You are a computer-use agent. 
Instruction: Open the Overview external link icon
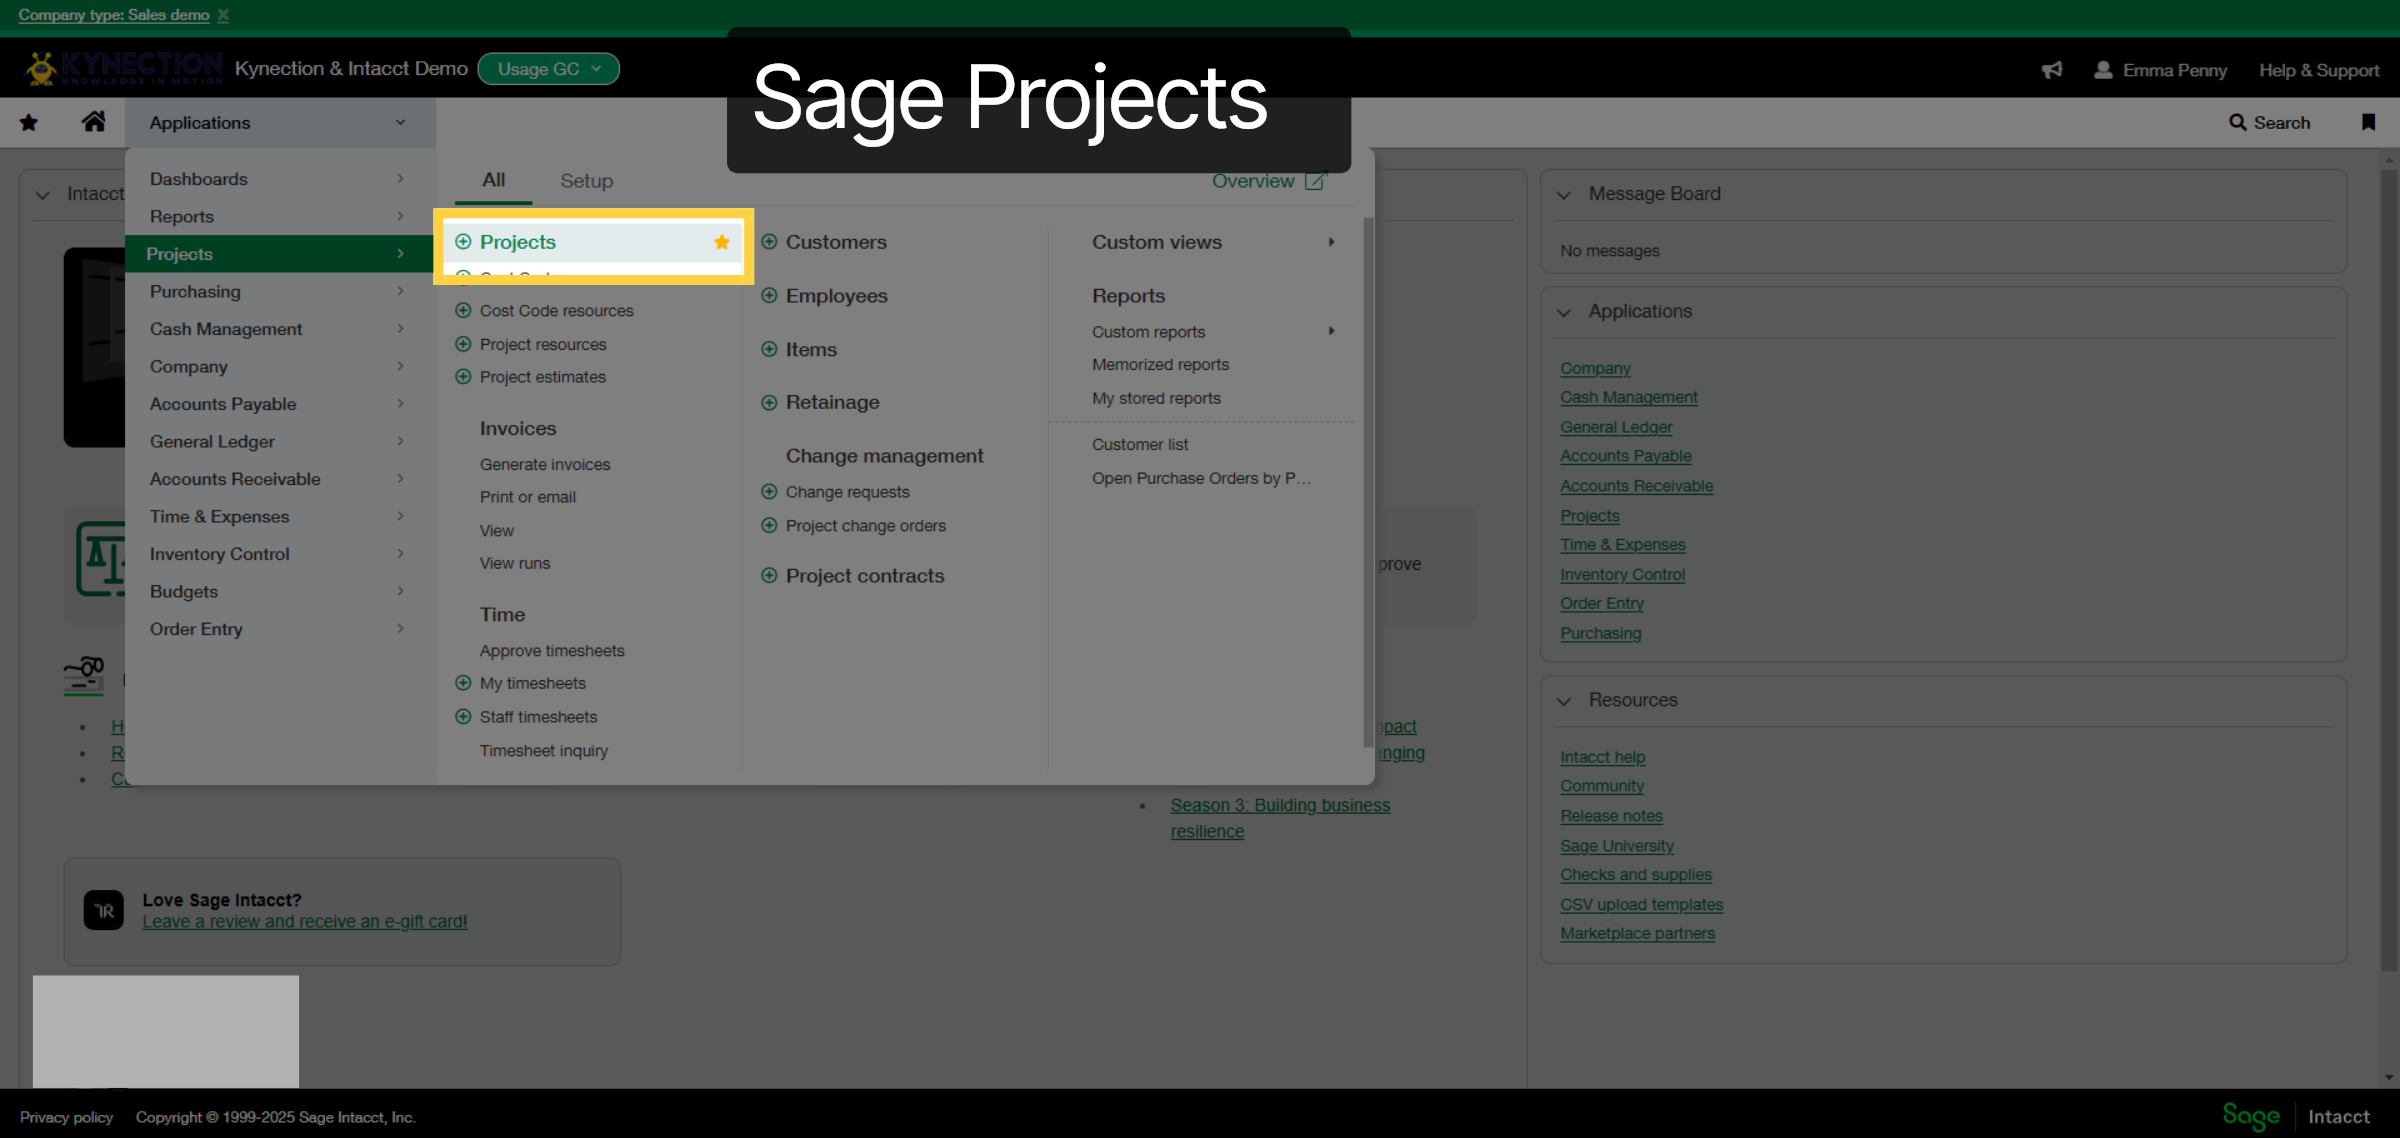(1315, 181)
